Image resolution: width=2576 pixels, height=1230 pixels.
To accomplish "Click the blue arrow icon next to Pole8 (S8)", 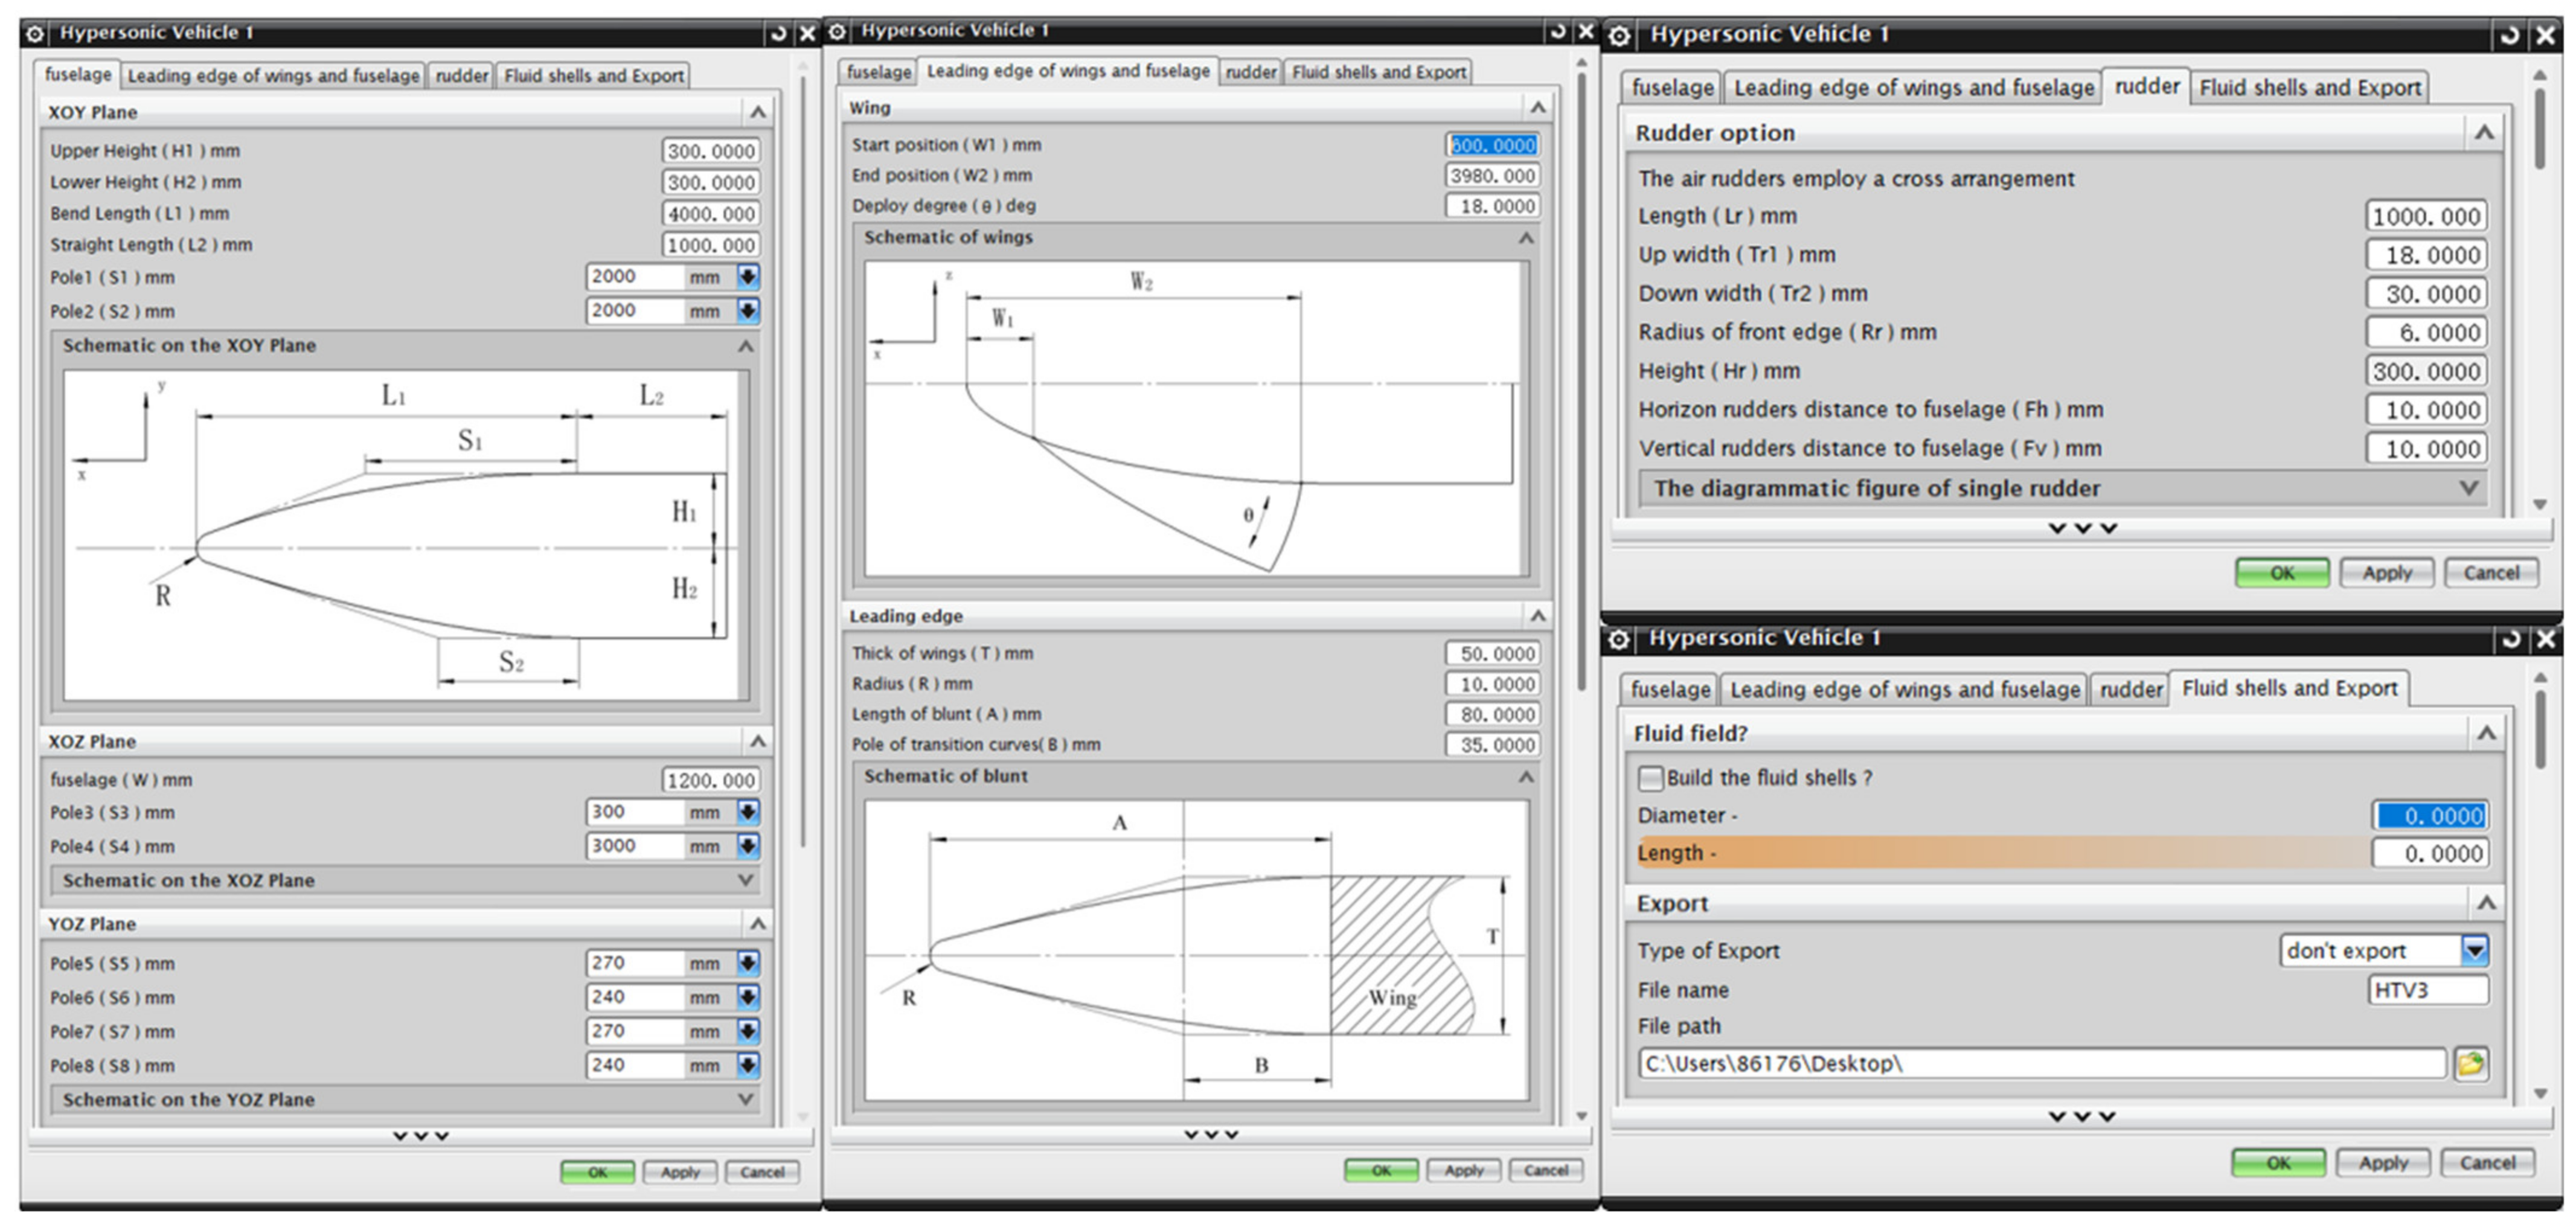I will 748,1065.
